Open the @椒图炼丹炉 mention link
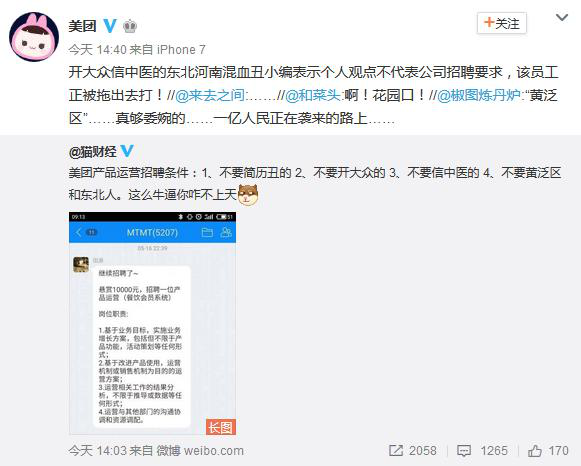The height and width of the screenshot is (466, 581). 478,95
